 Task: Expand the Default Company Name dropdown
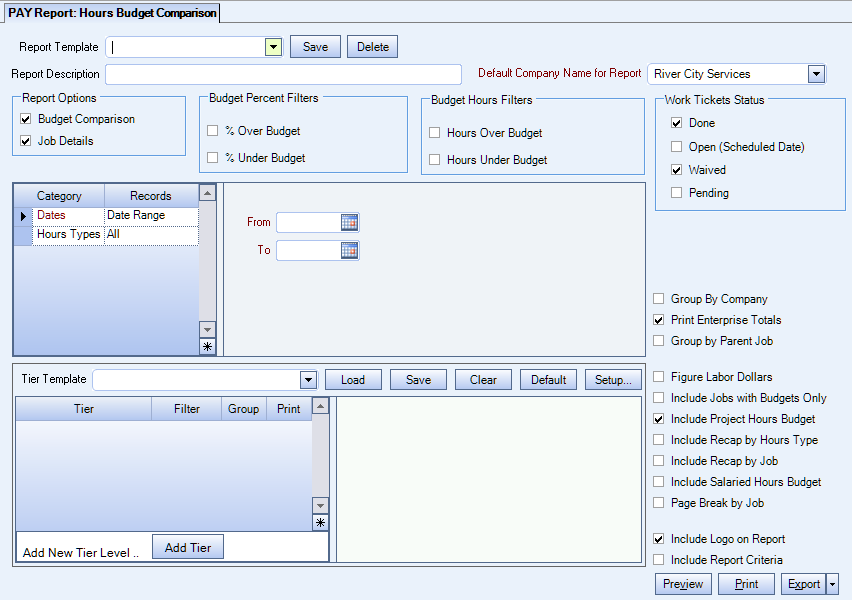click(x=816, y=74)
